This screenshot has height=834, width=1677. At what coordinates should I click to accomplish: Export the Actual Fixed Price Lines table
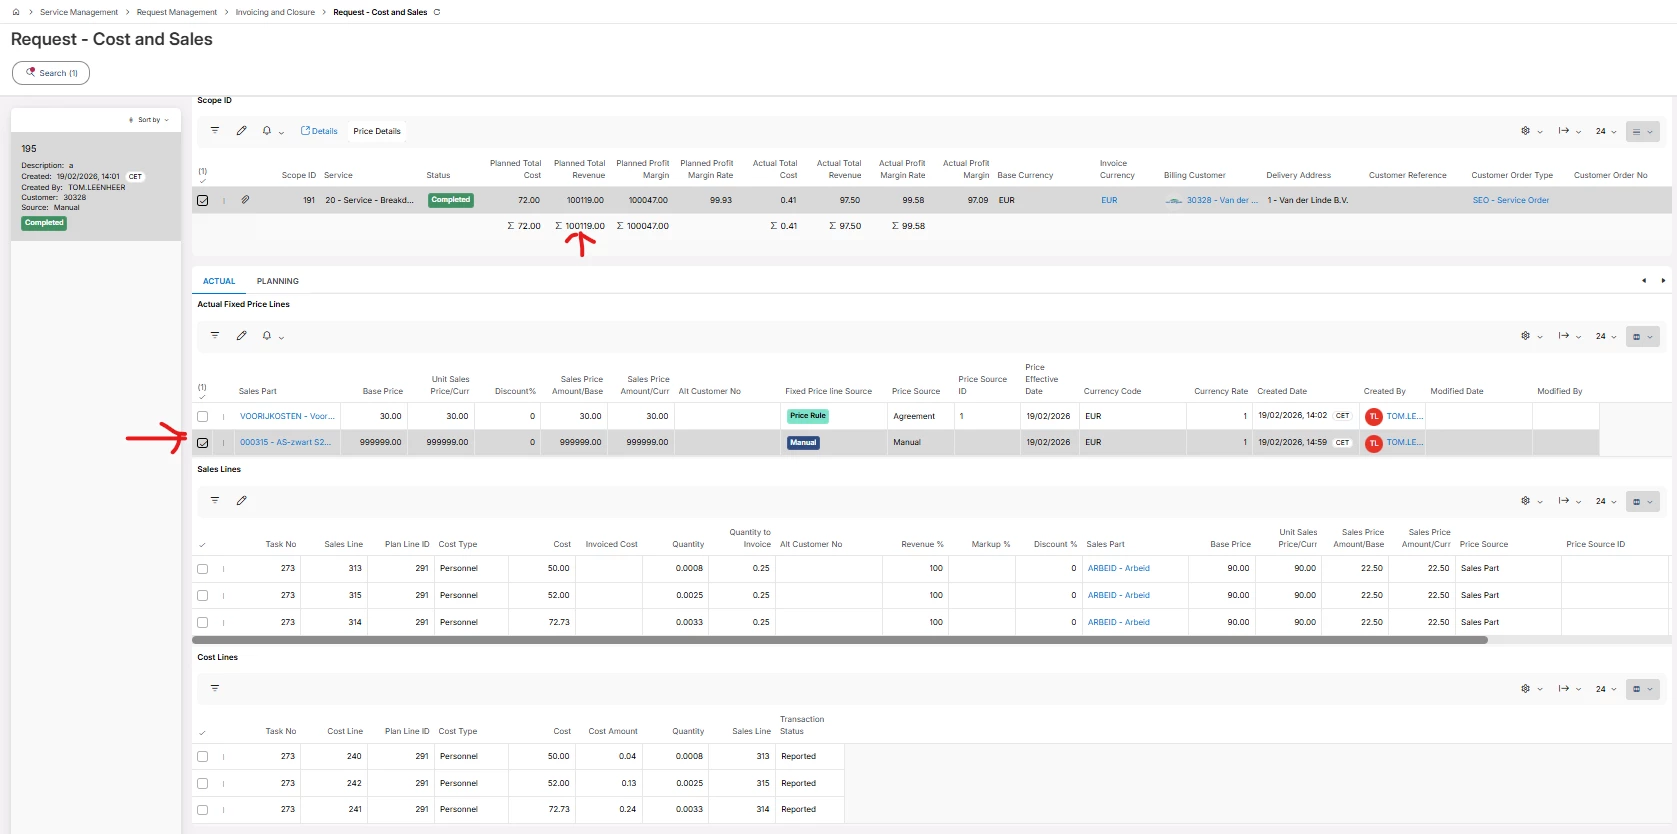1564,336
